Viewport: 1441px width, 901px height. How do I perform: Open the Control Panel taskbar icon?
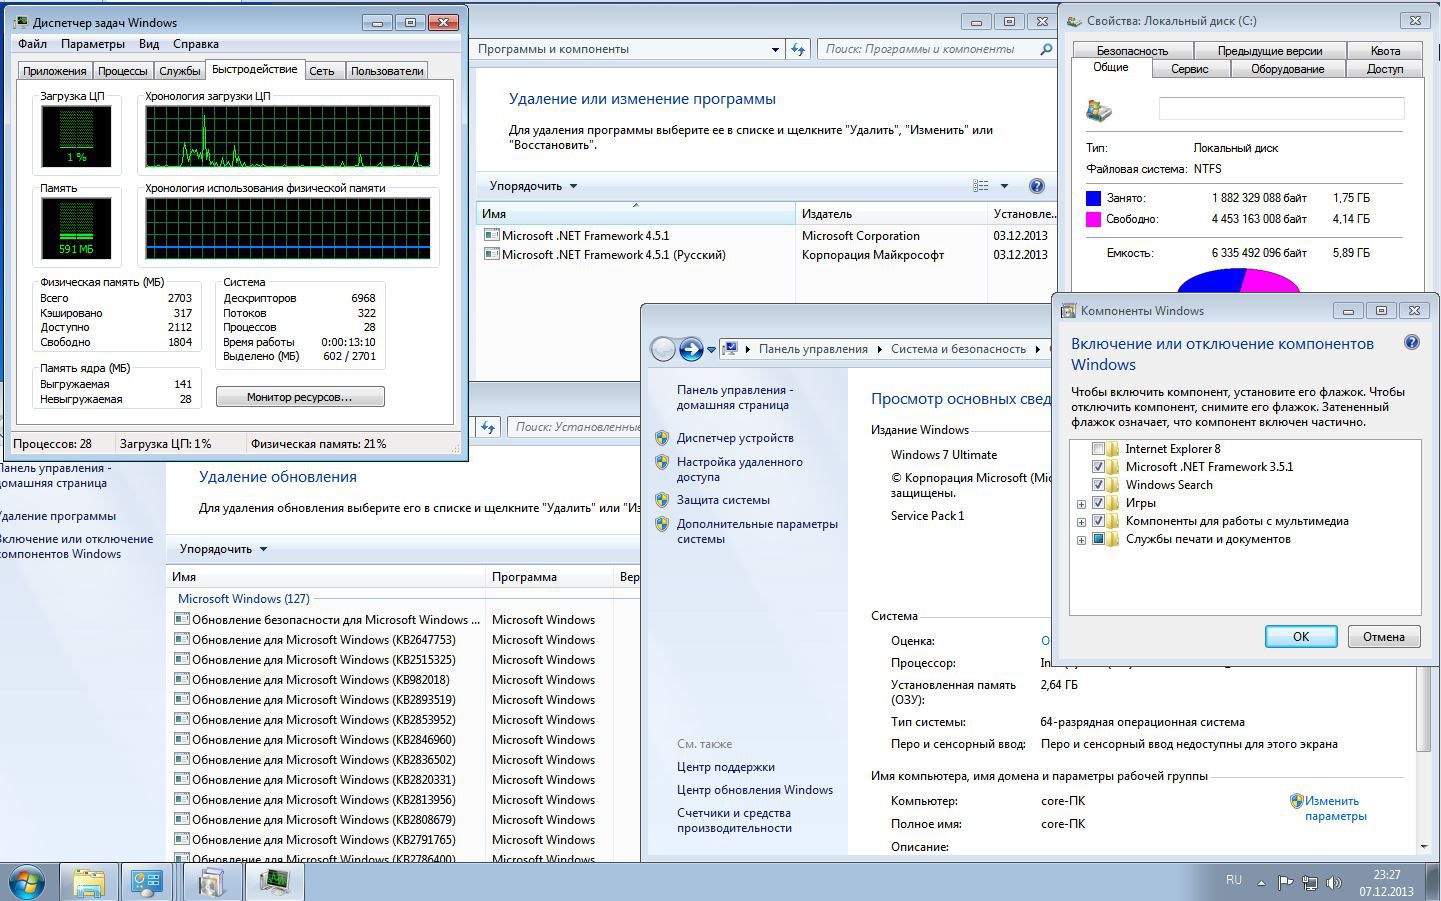(148, 882)
